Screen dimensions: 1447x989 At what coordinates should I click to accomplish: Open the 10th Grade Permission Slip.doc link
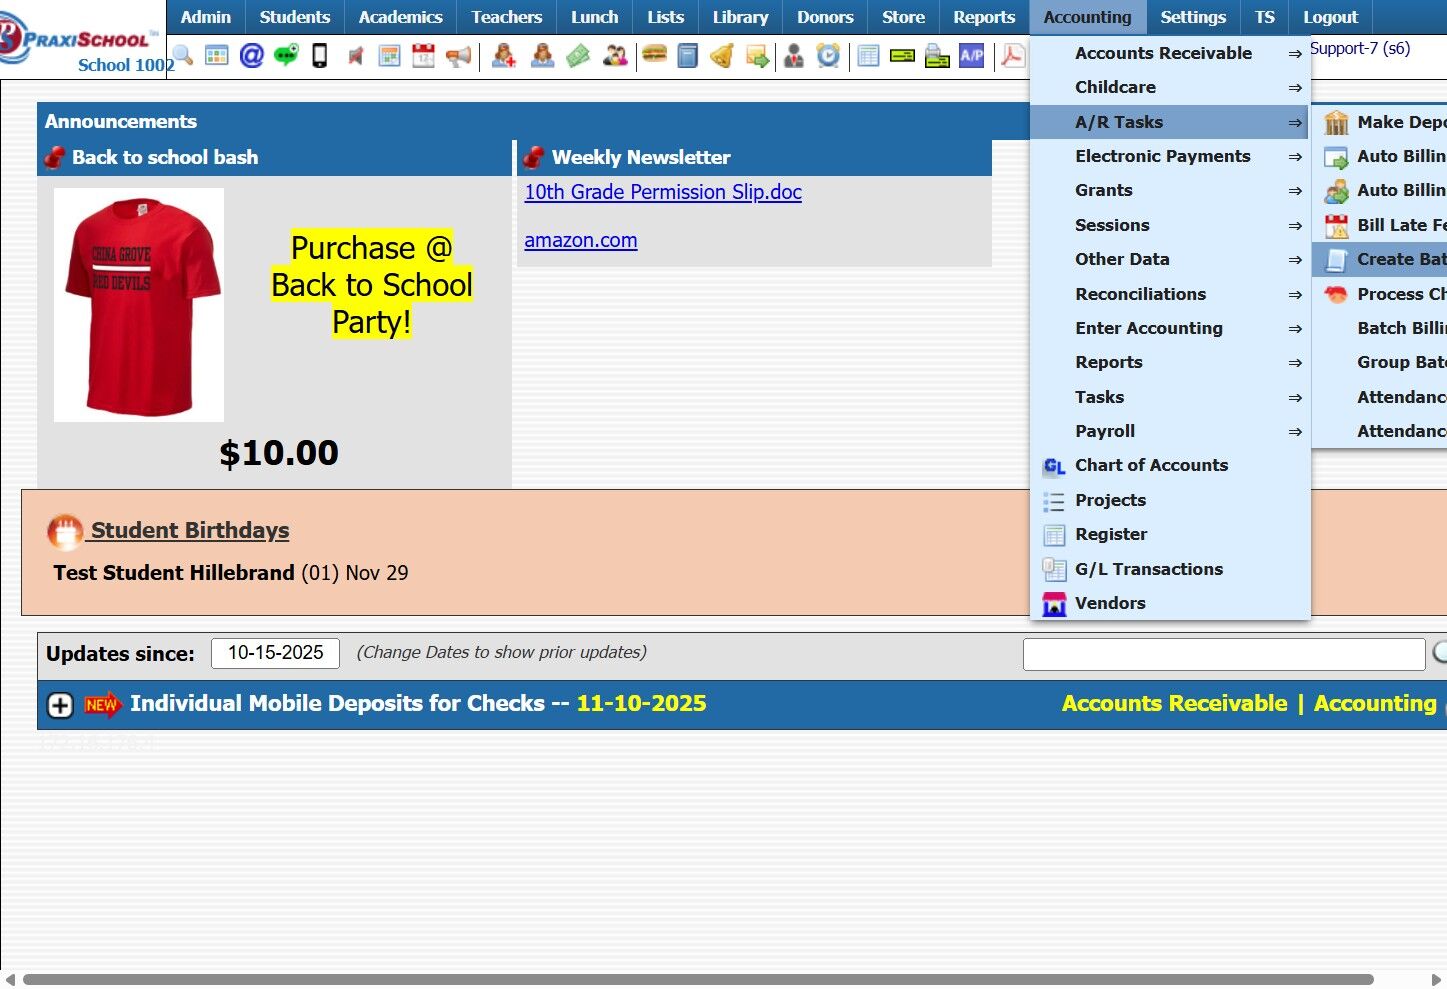[x=663, y=192]
